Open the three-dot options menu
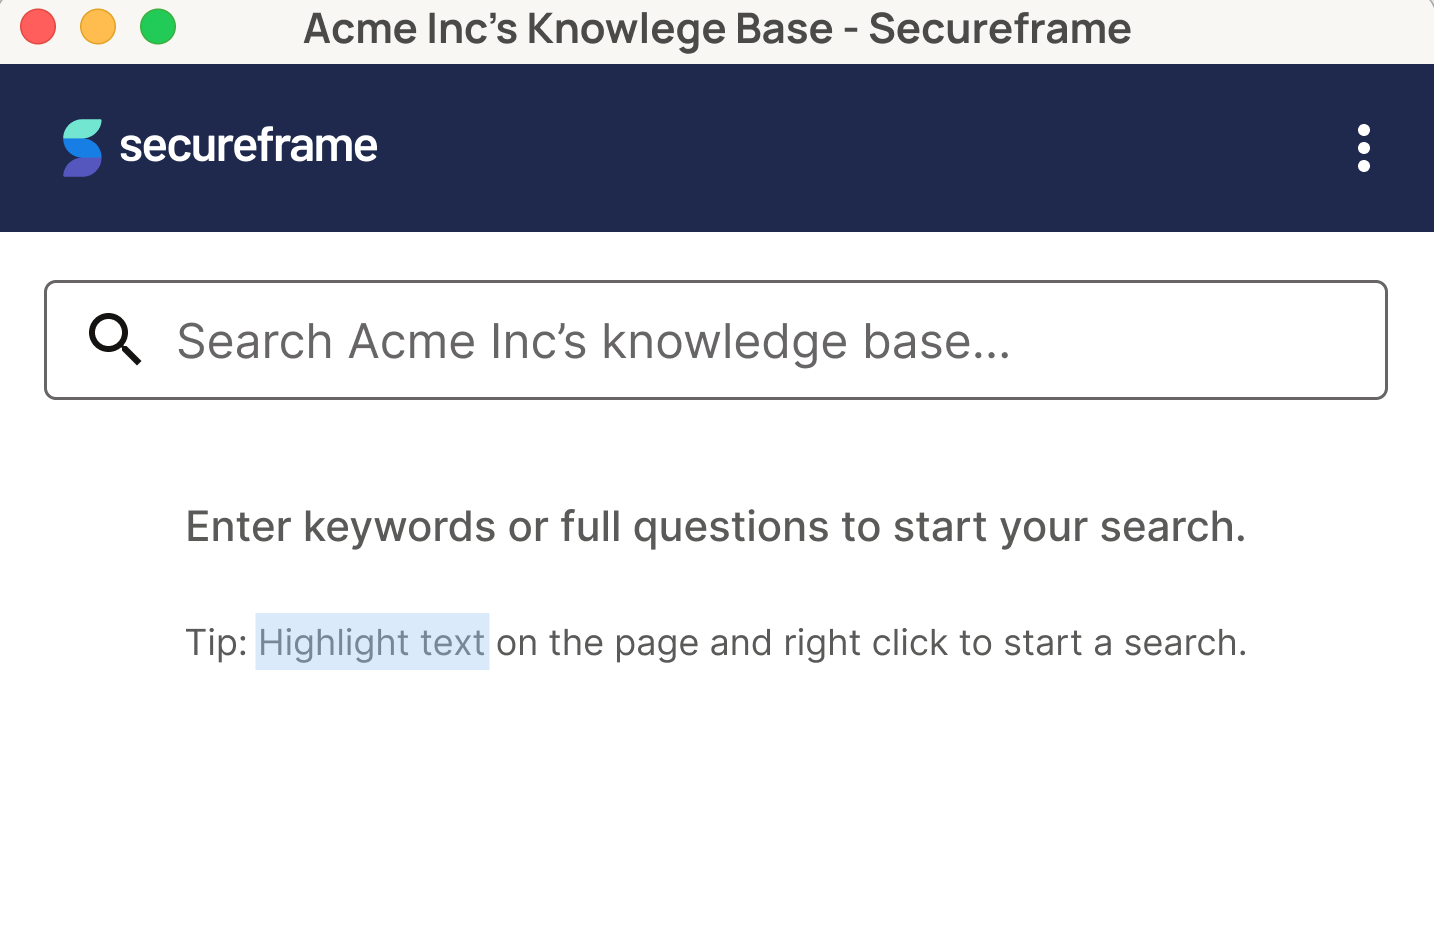This screenshot has height=945, width=1434. pyautogui.click(x=1363, y=148)
